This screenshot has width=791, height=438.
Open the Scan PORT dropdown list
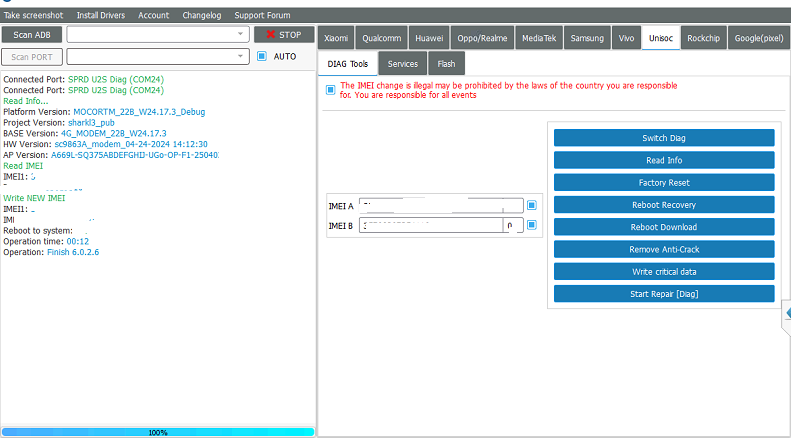coord(158,56)
